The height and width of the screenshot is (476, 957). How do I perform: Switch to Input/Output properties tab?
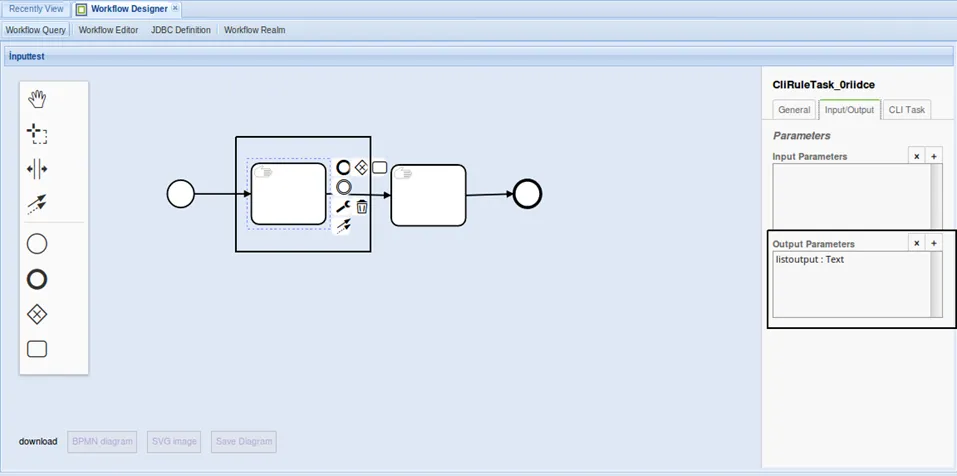coord(850,110)
